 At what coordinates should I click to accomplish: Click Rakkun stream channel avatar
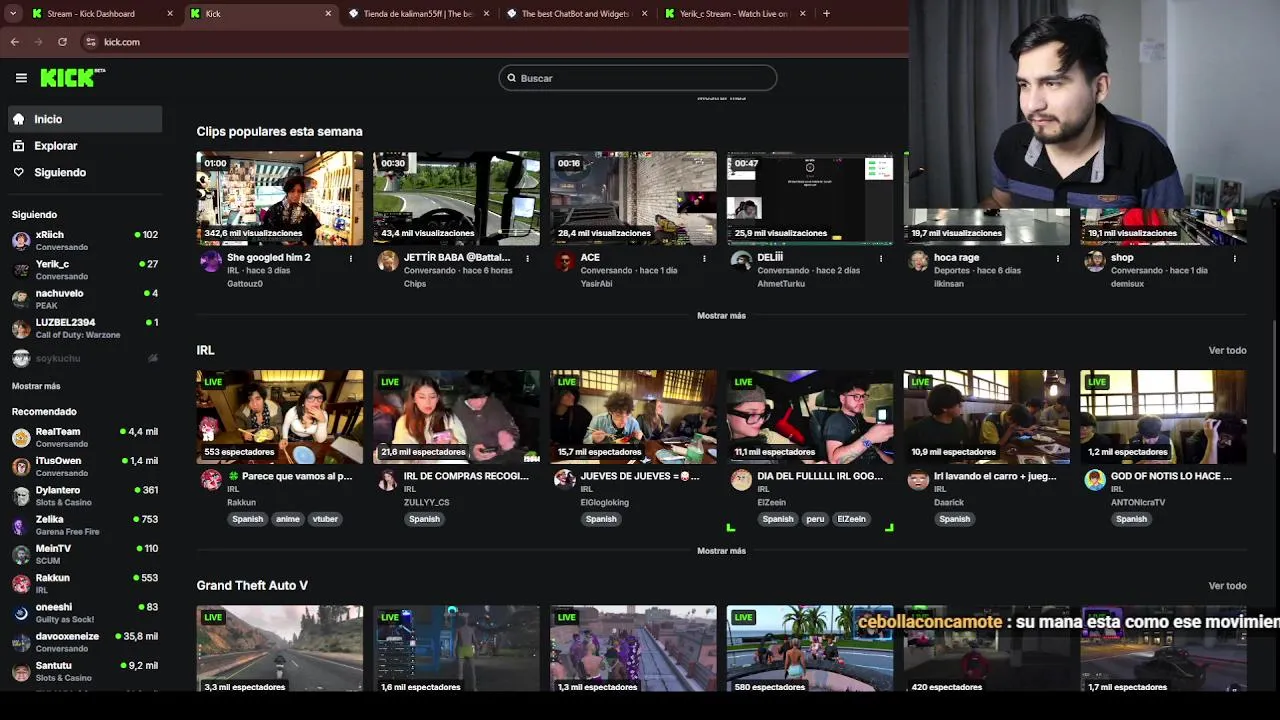[211, 480]
